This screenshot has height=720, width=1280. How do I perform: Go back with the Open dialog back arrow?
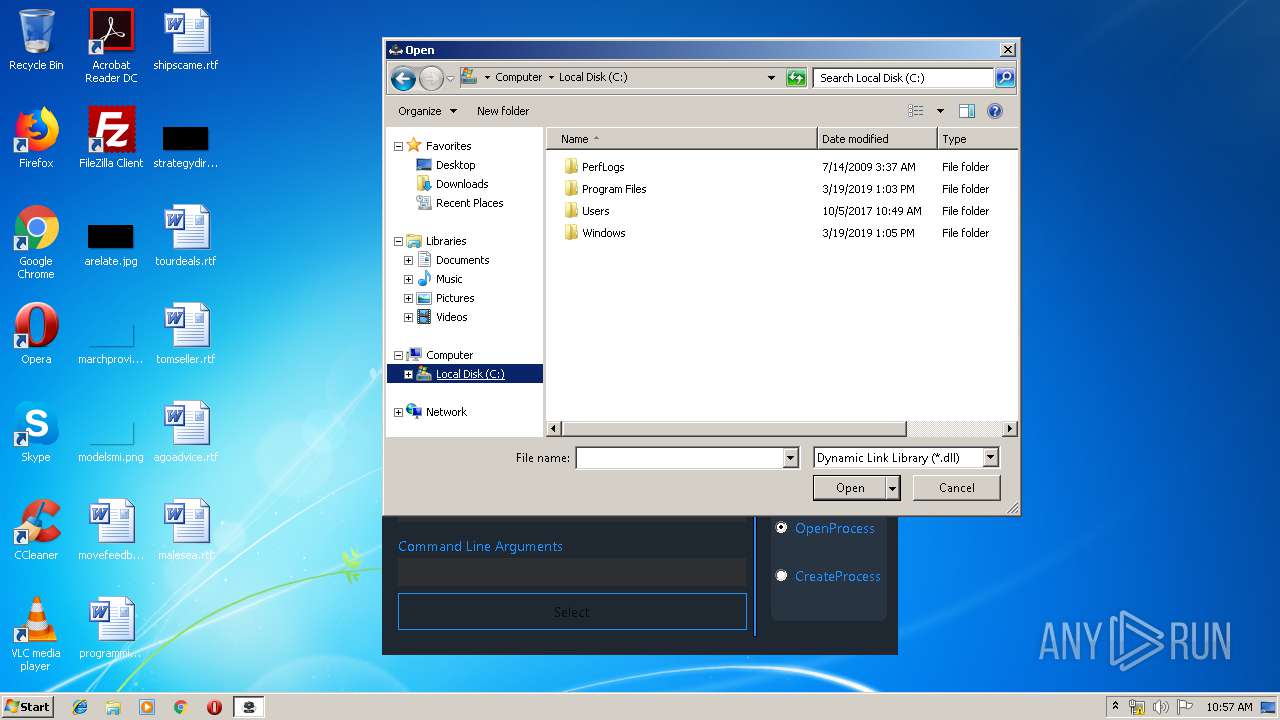(x=403, y=78)
